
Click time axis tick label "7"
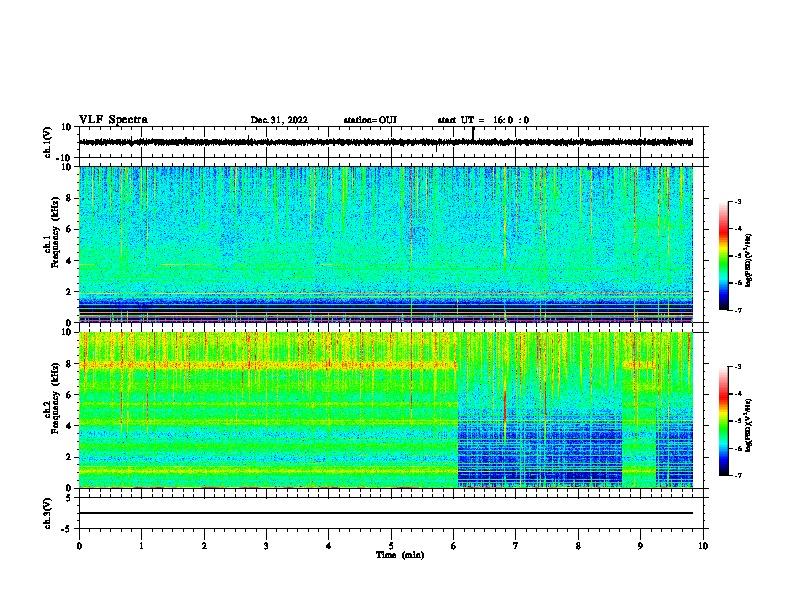pyautogui.click(x=516, y=546)
